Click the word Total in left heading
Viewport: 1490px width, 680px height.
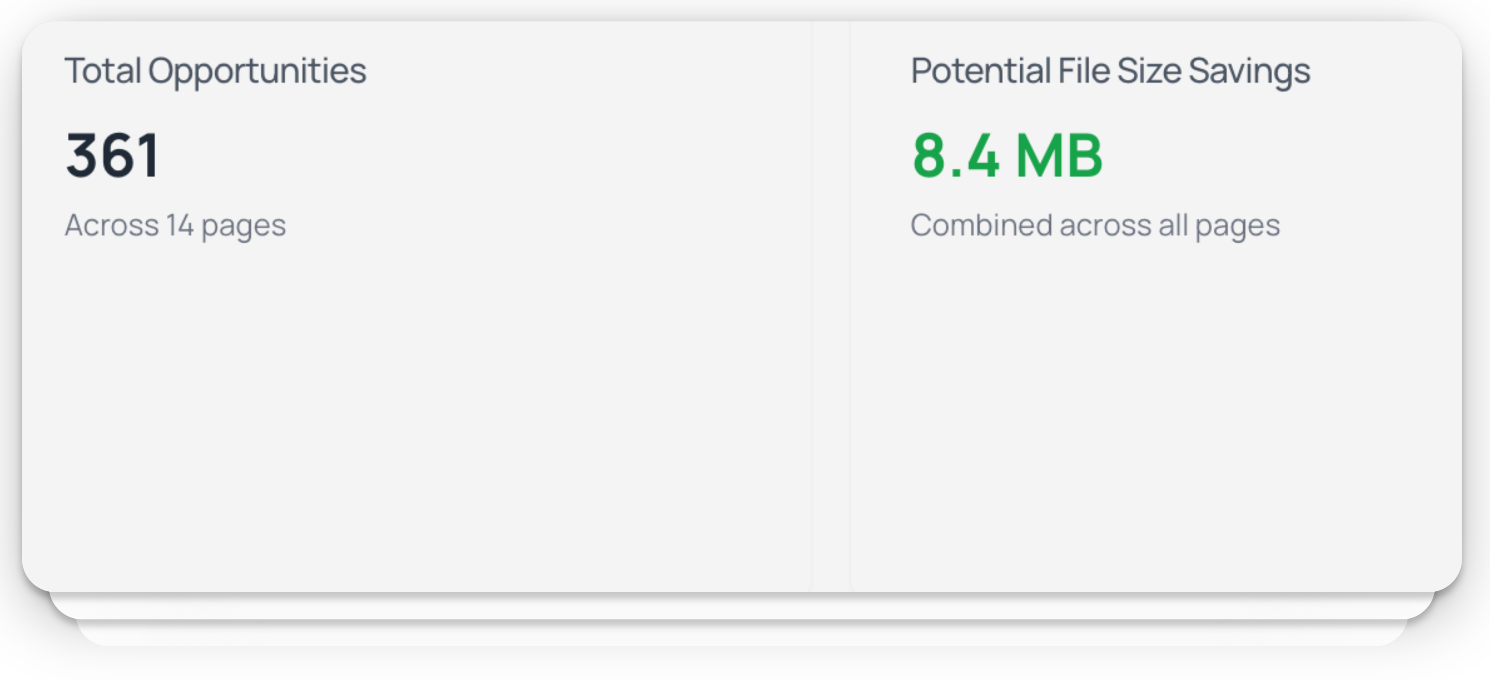(104, 71)
